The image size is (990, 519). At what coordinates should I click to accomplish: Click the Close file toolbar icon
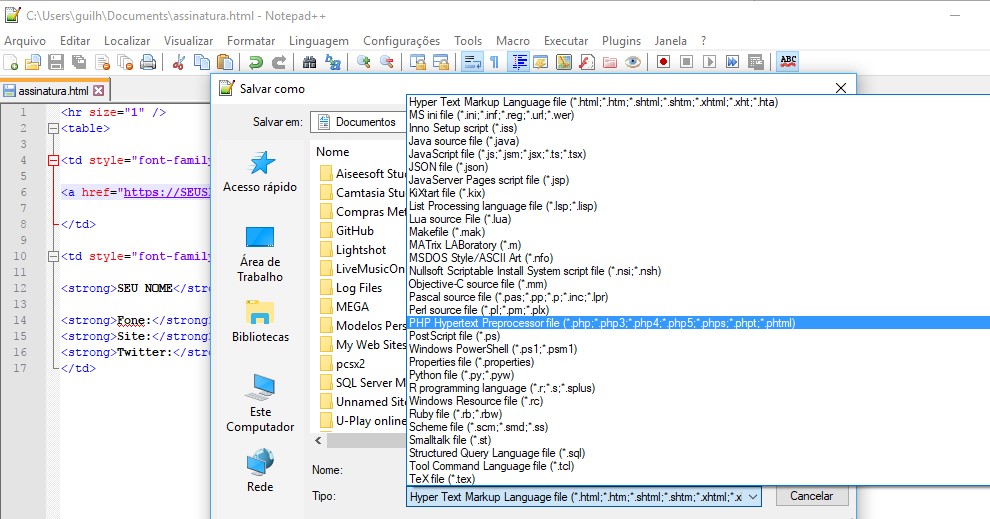[102, 62]
